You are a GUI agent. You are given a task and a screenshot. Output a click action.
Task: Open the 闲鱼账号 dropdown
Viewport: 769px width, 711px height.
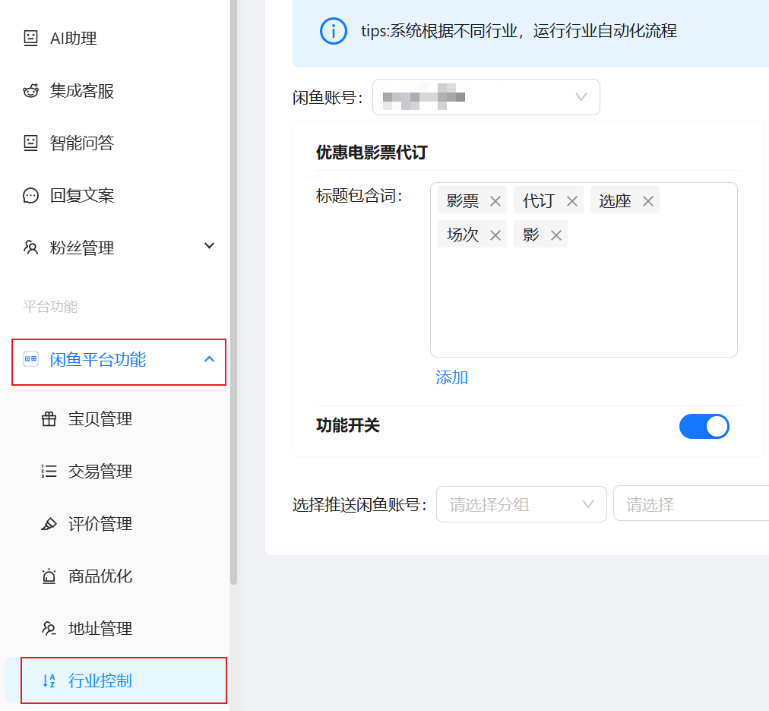[486, 97]
